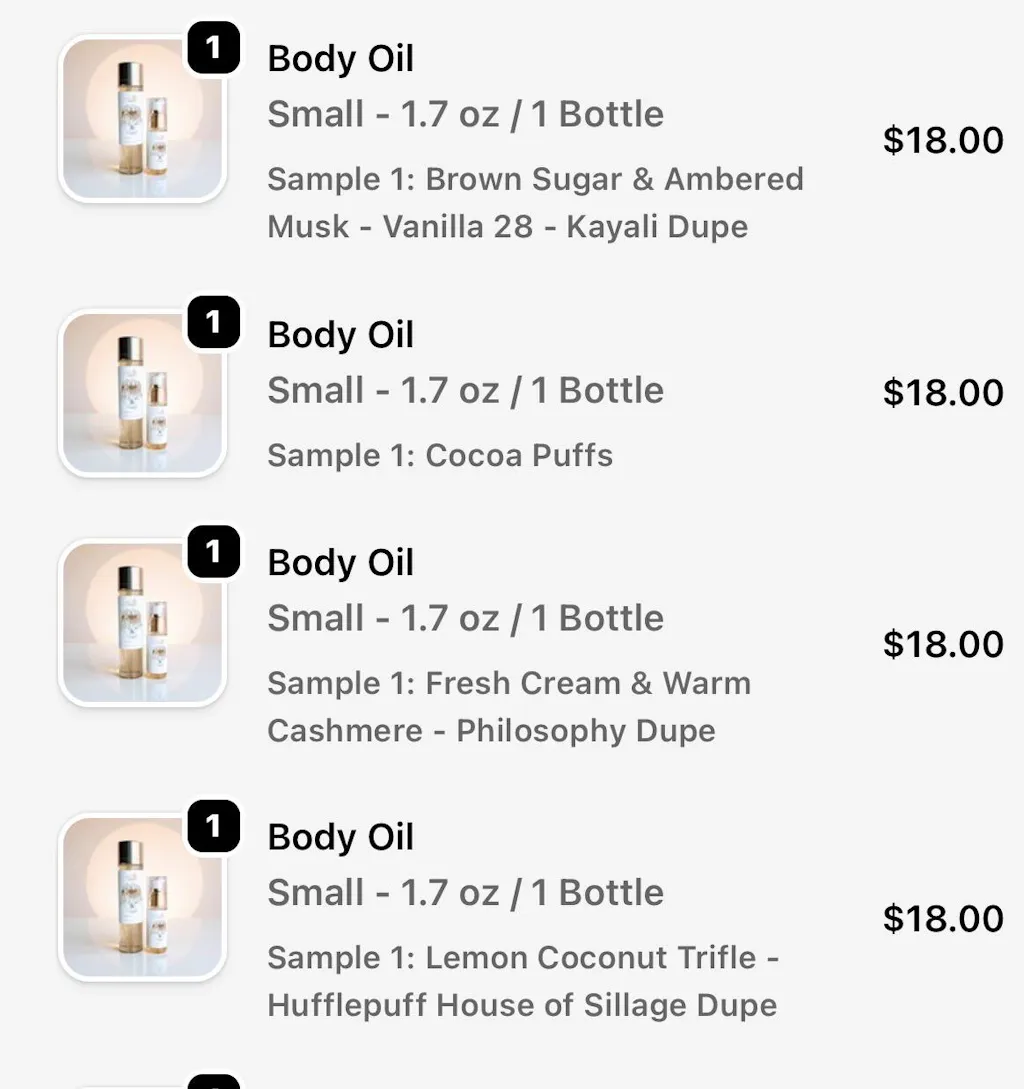The height and width of the screenshot is (1089, 1024).
Task: Open Body Oil title above Brown Sugar sample
Action: pyautogui.click(x=340, y=60)
